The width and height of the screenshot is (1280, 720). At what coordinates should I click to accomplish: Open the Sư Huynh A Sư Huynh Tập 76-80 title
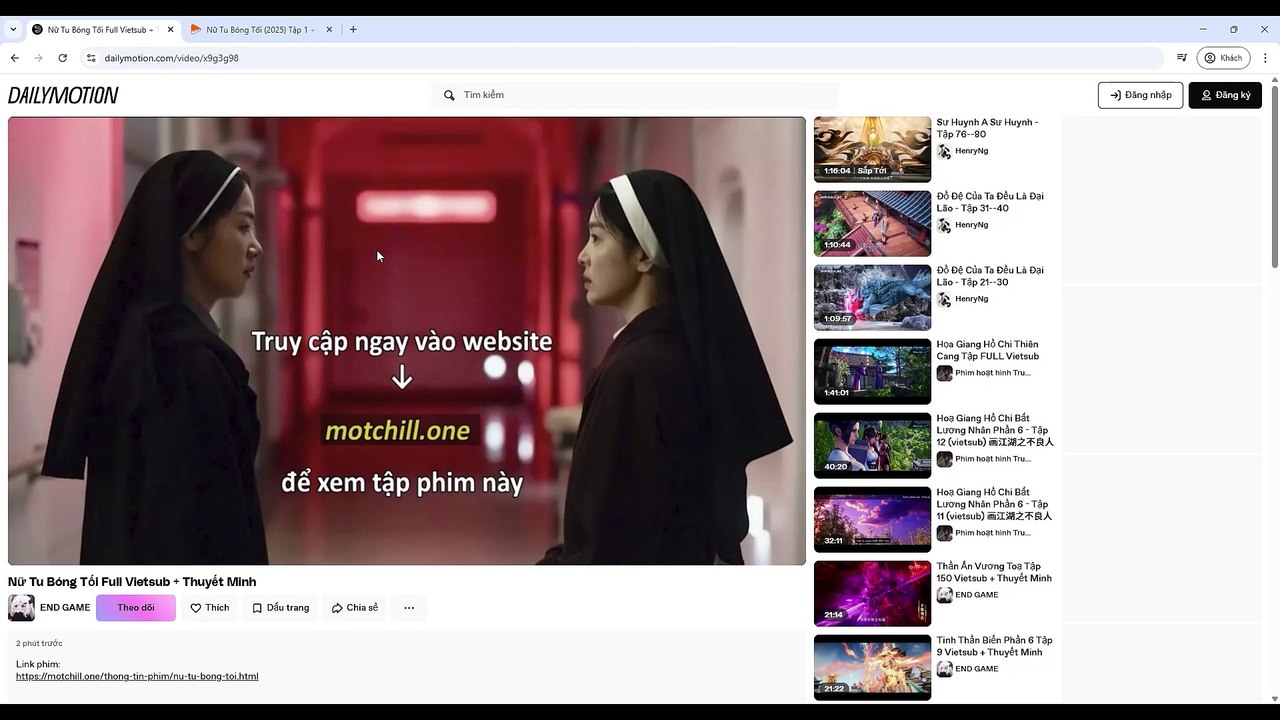(x=987, y=128)
